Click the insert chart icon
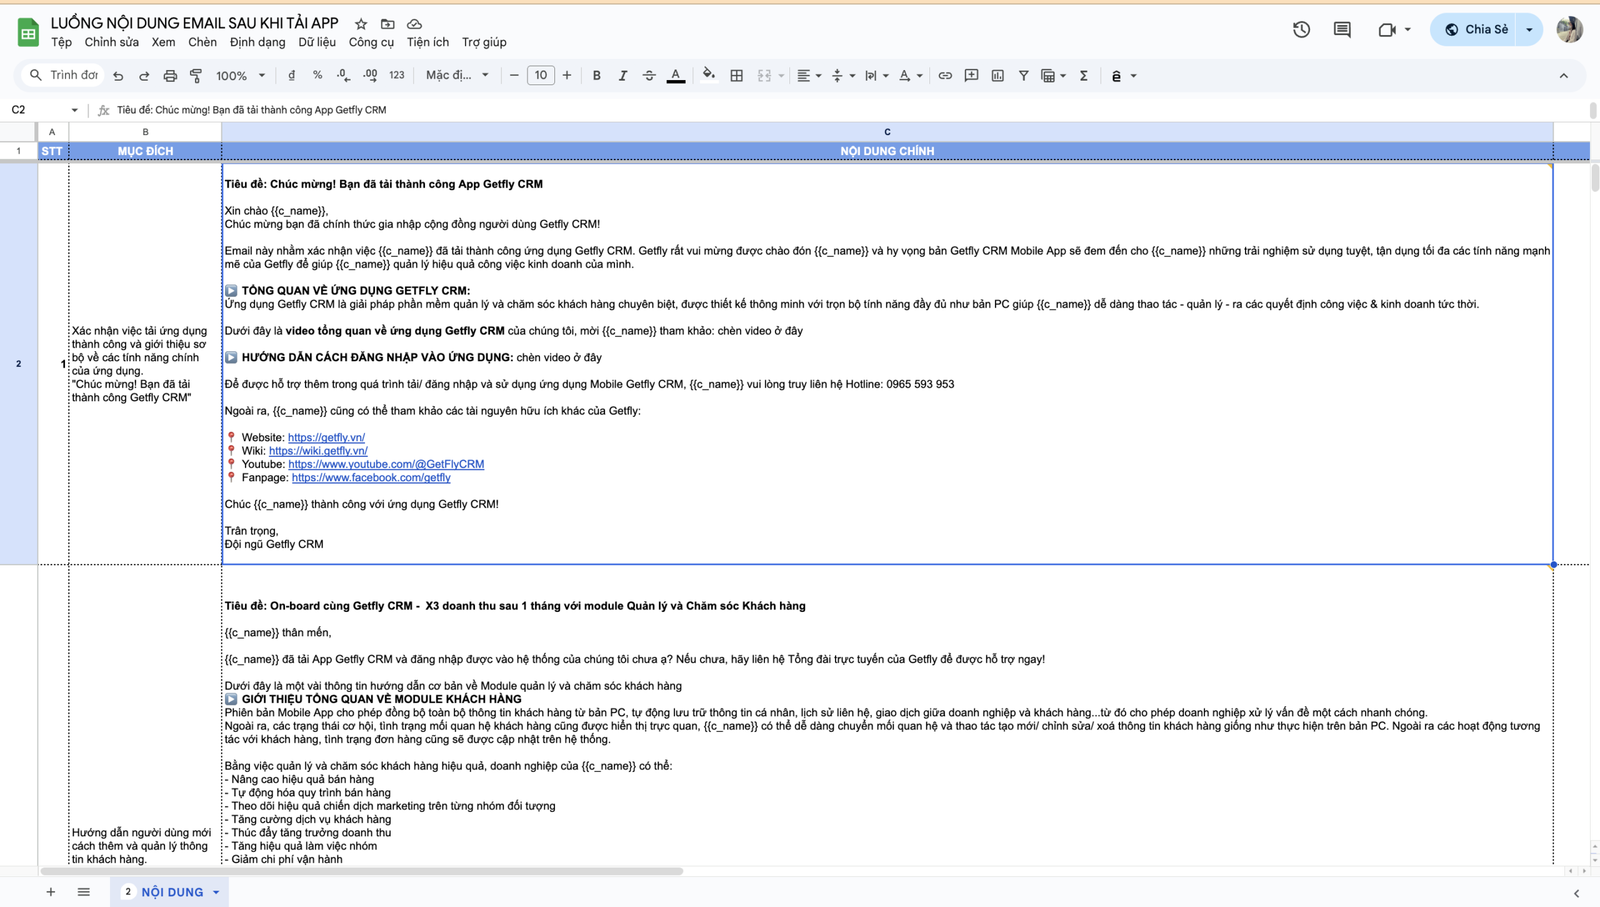 pyautogui.click(x=998, y=76)
